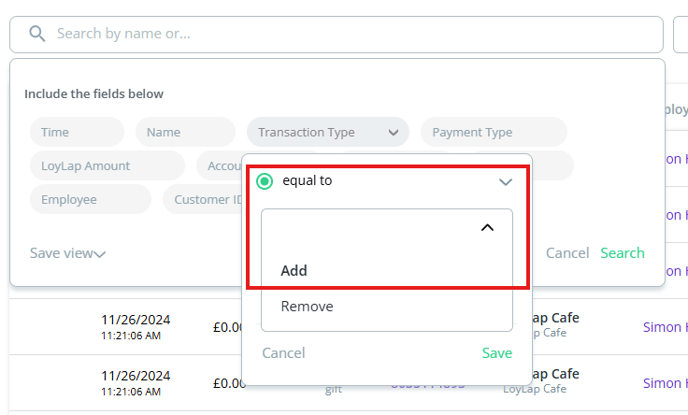Screen dimensions: 688x415
Task: Choose the Add option
Action: pyautogui.click(x=294, y=270)
